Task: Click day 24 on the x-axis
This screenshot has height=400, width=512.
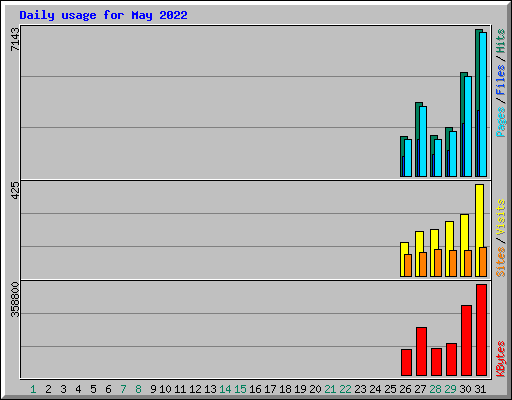Action: 375,389
